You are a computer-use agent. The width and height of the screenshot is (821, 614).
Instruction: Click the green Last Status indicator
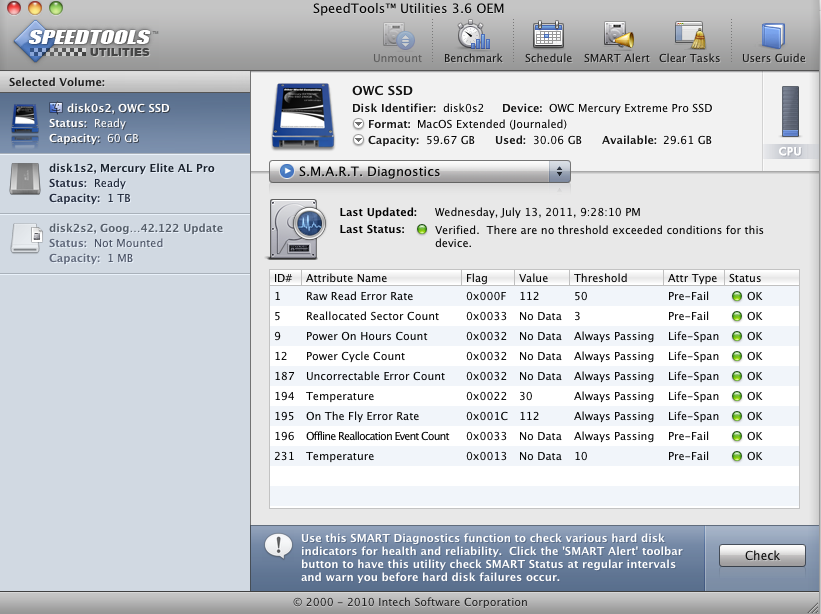coord(422,229)
